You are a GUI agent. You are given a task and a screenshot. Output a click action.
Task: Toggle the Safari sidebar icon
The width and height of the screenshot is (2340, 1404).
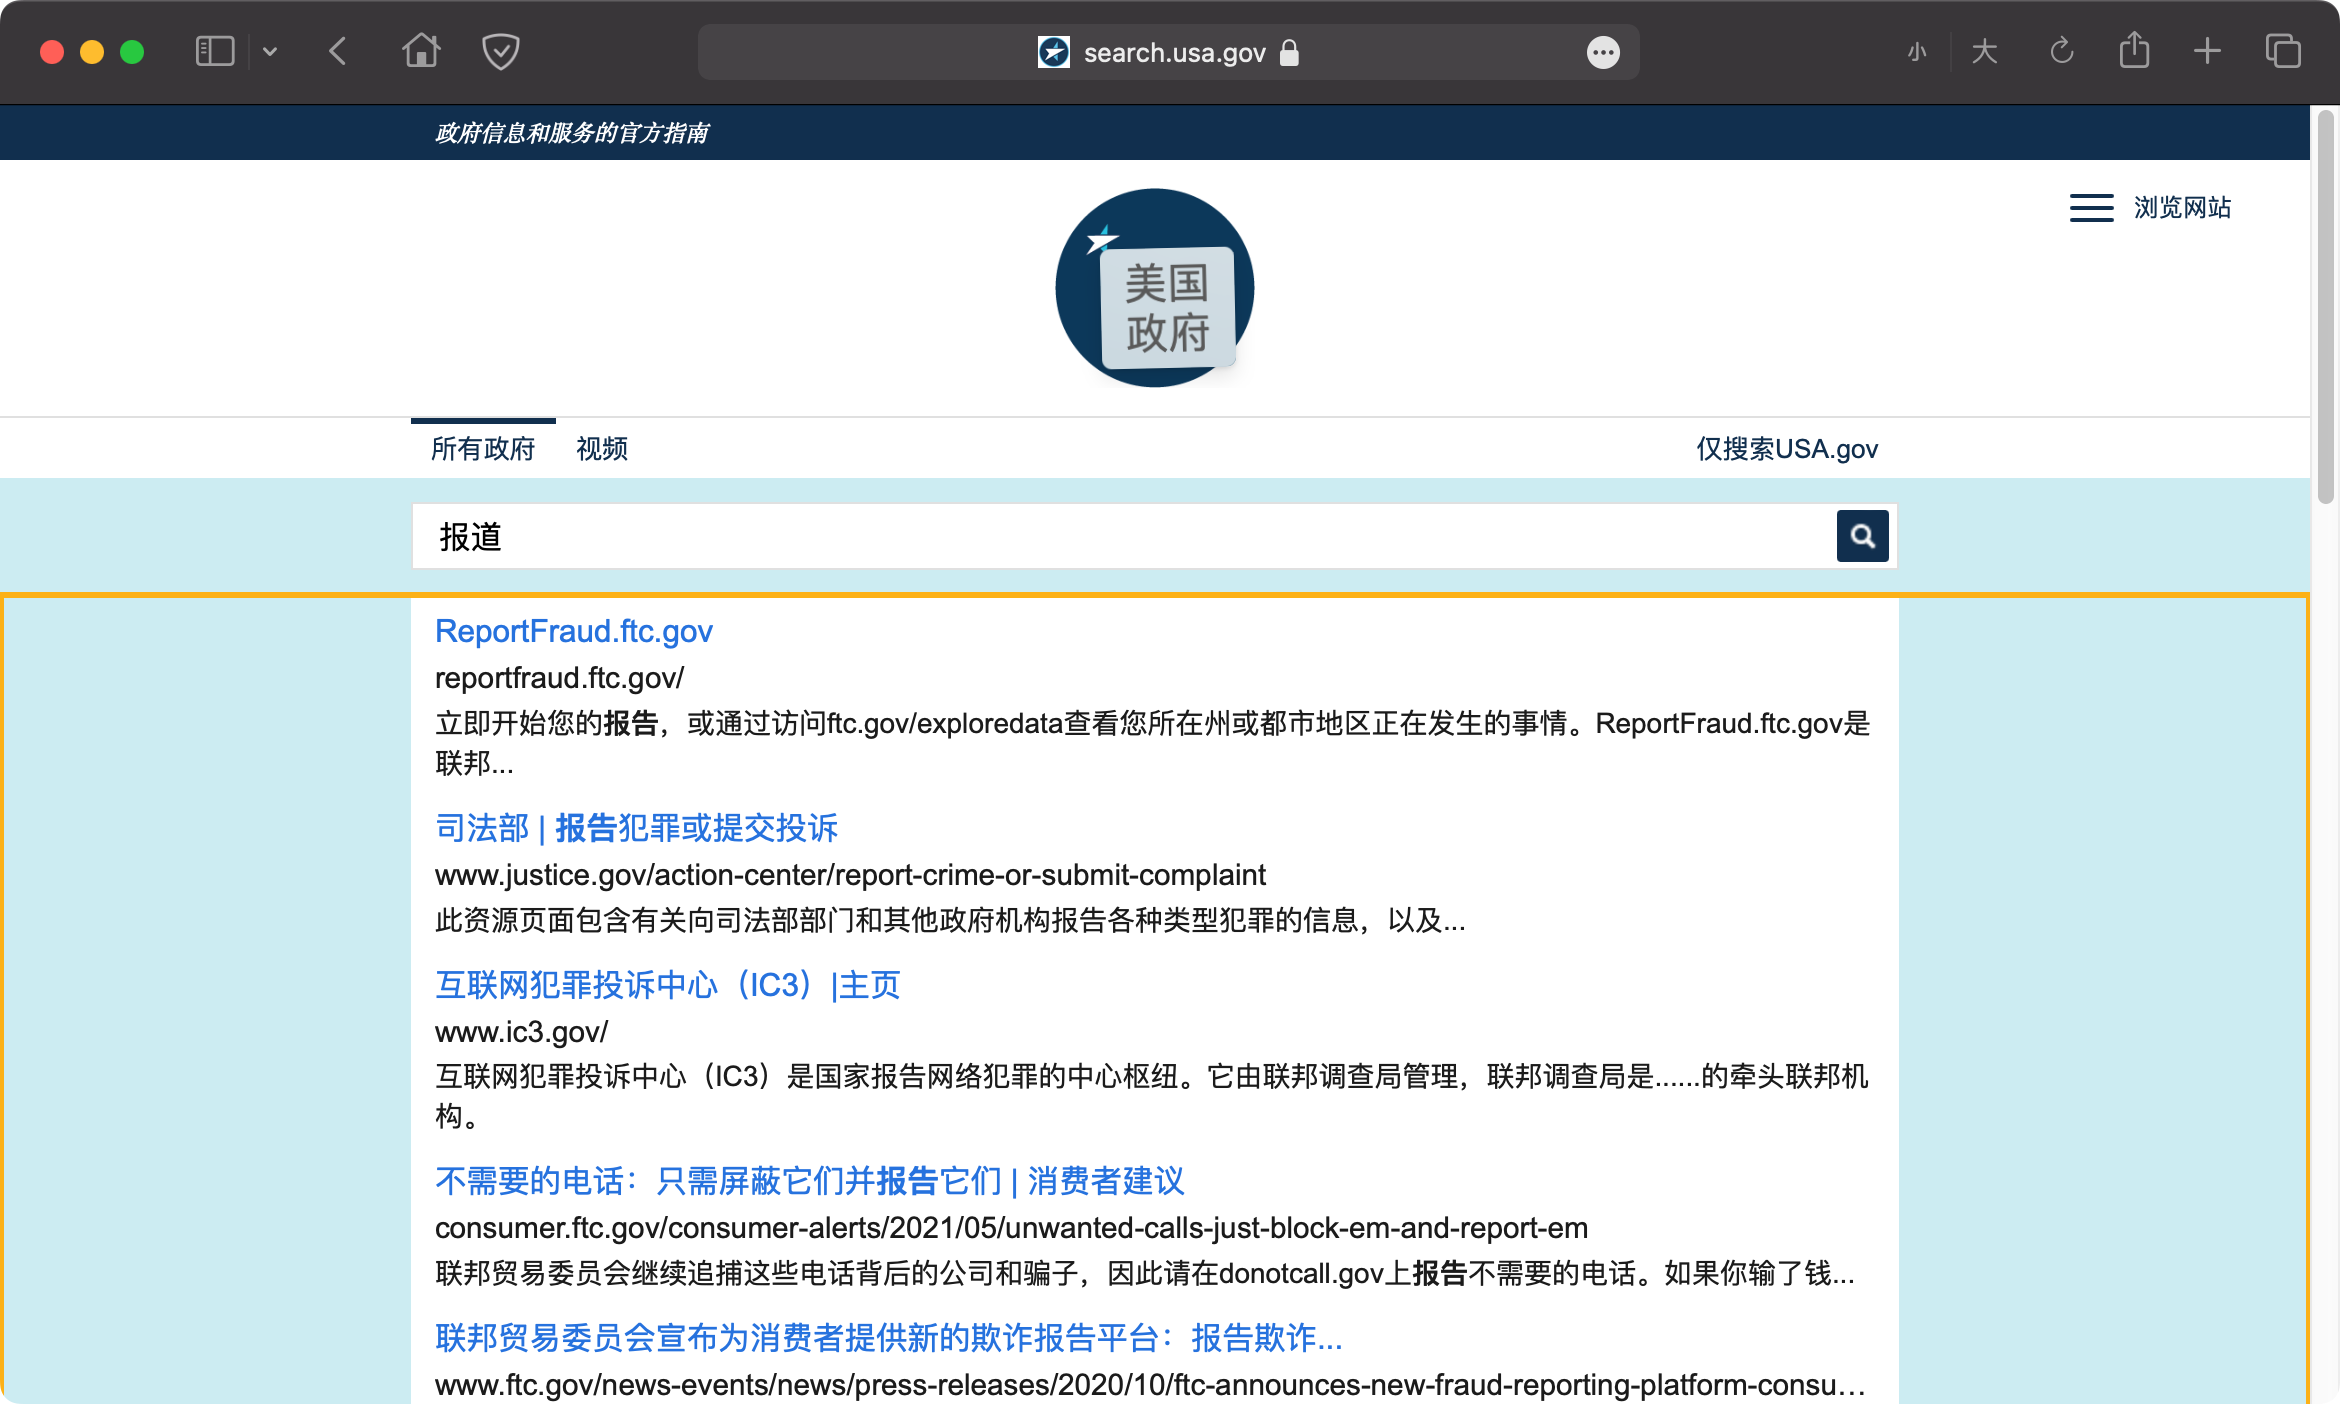click(x=214, y=51)
